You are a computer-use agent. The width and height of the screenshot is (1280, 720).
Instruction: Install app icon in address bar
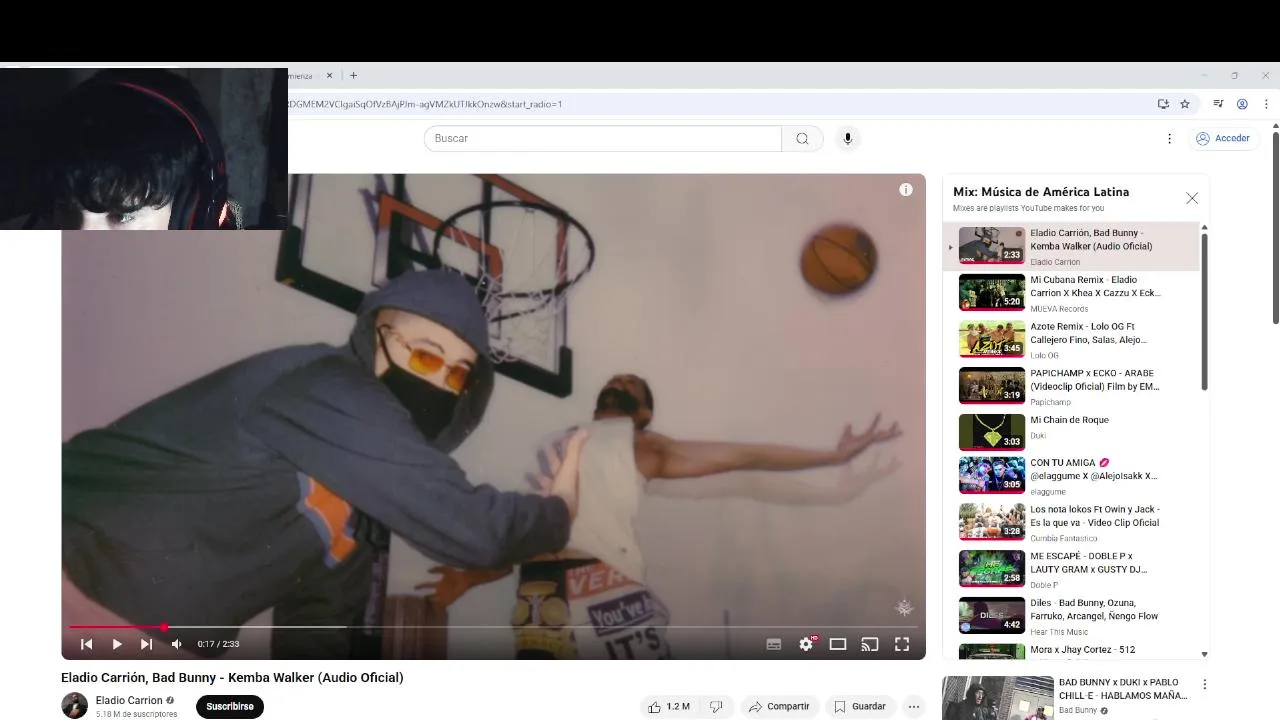click(1163, 104)
